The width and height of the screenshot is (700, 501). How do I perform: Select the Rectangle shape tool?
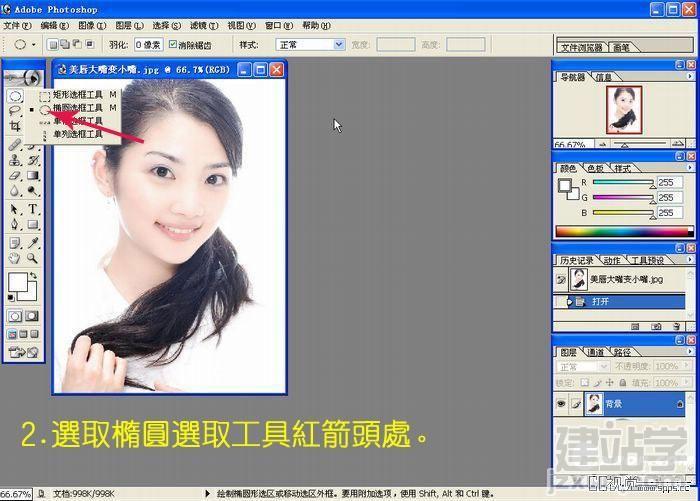tap(33, 224)
